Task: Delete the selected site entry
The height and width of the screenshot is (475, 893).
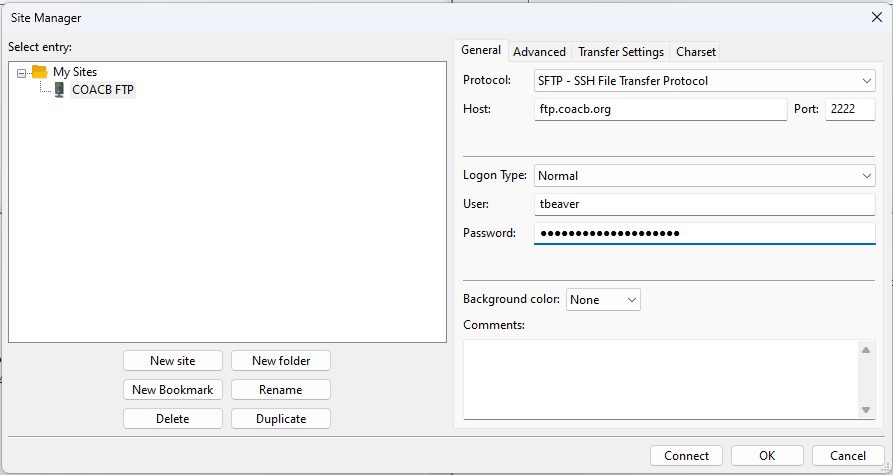Action: click(x=173, y=419)
